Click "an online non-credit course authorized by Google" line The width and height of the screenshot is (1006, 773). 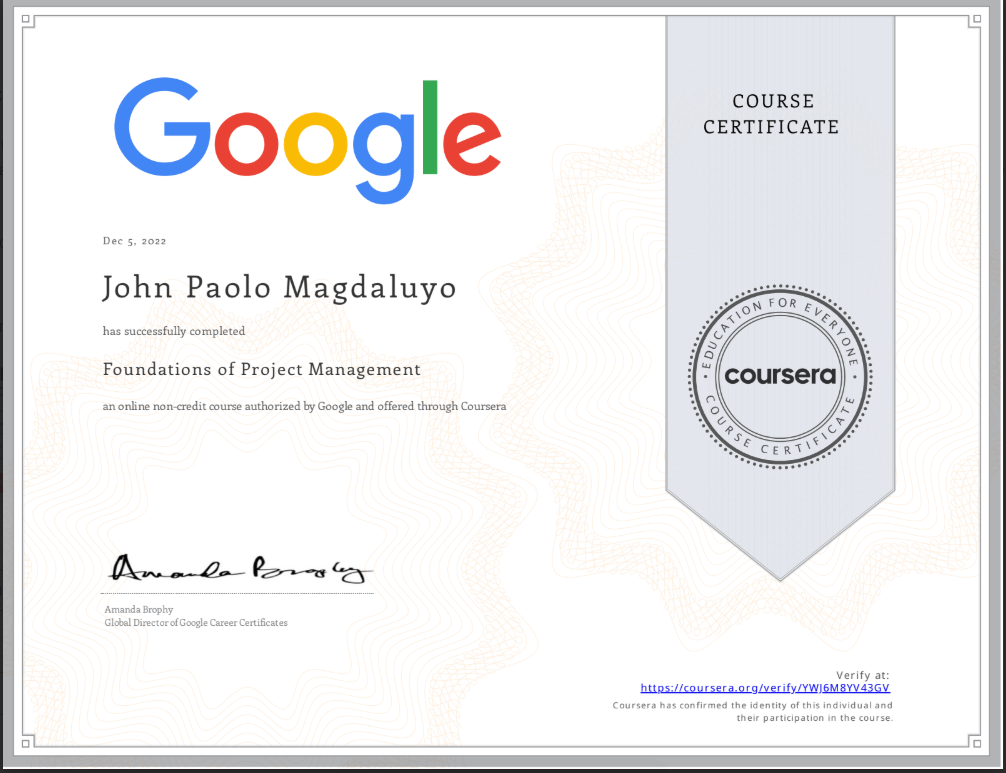(304, 406)
